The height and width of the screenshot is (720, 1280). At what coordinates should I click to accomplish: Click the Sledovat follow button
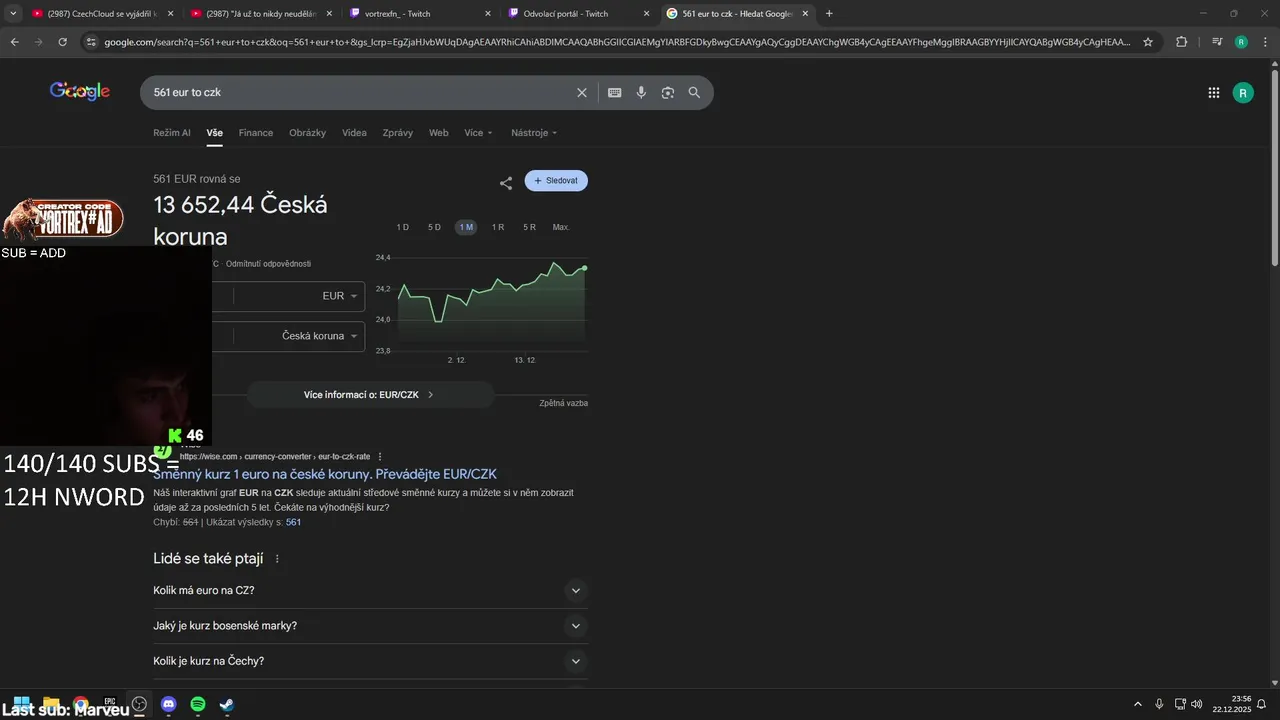pos(556,181)
